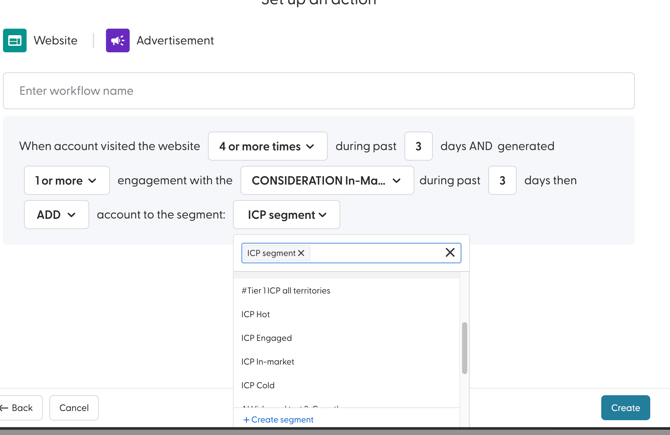Open the '4 or more times' dropdown
Viewport: 670px width, 435px height.
point(267,146)
